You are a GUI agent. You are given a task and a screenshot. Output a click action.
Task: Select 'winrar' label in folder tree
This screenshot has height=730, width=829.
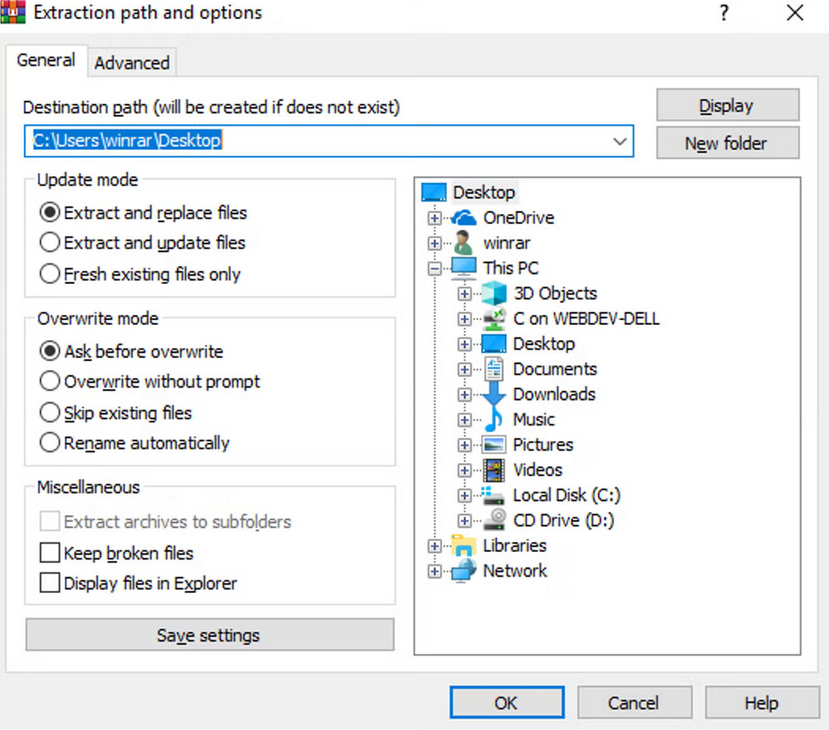(506, 243)
